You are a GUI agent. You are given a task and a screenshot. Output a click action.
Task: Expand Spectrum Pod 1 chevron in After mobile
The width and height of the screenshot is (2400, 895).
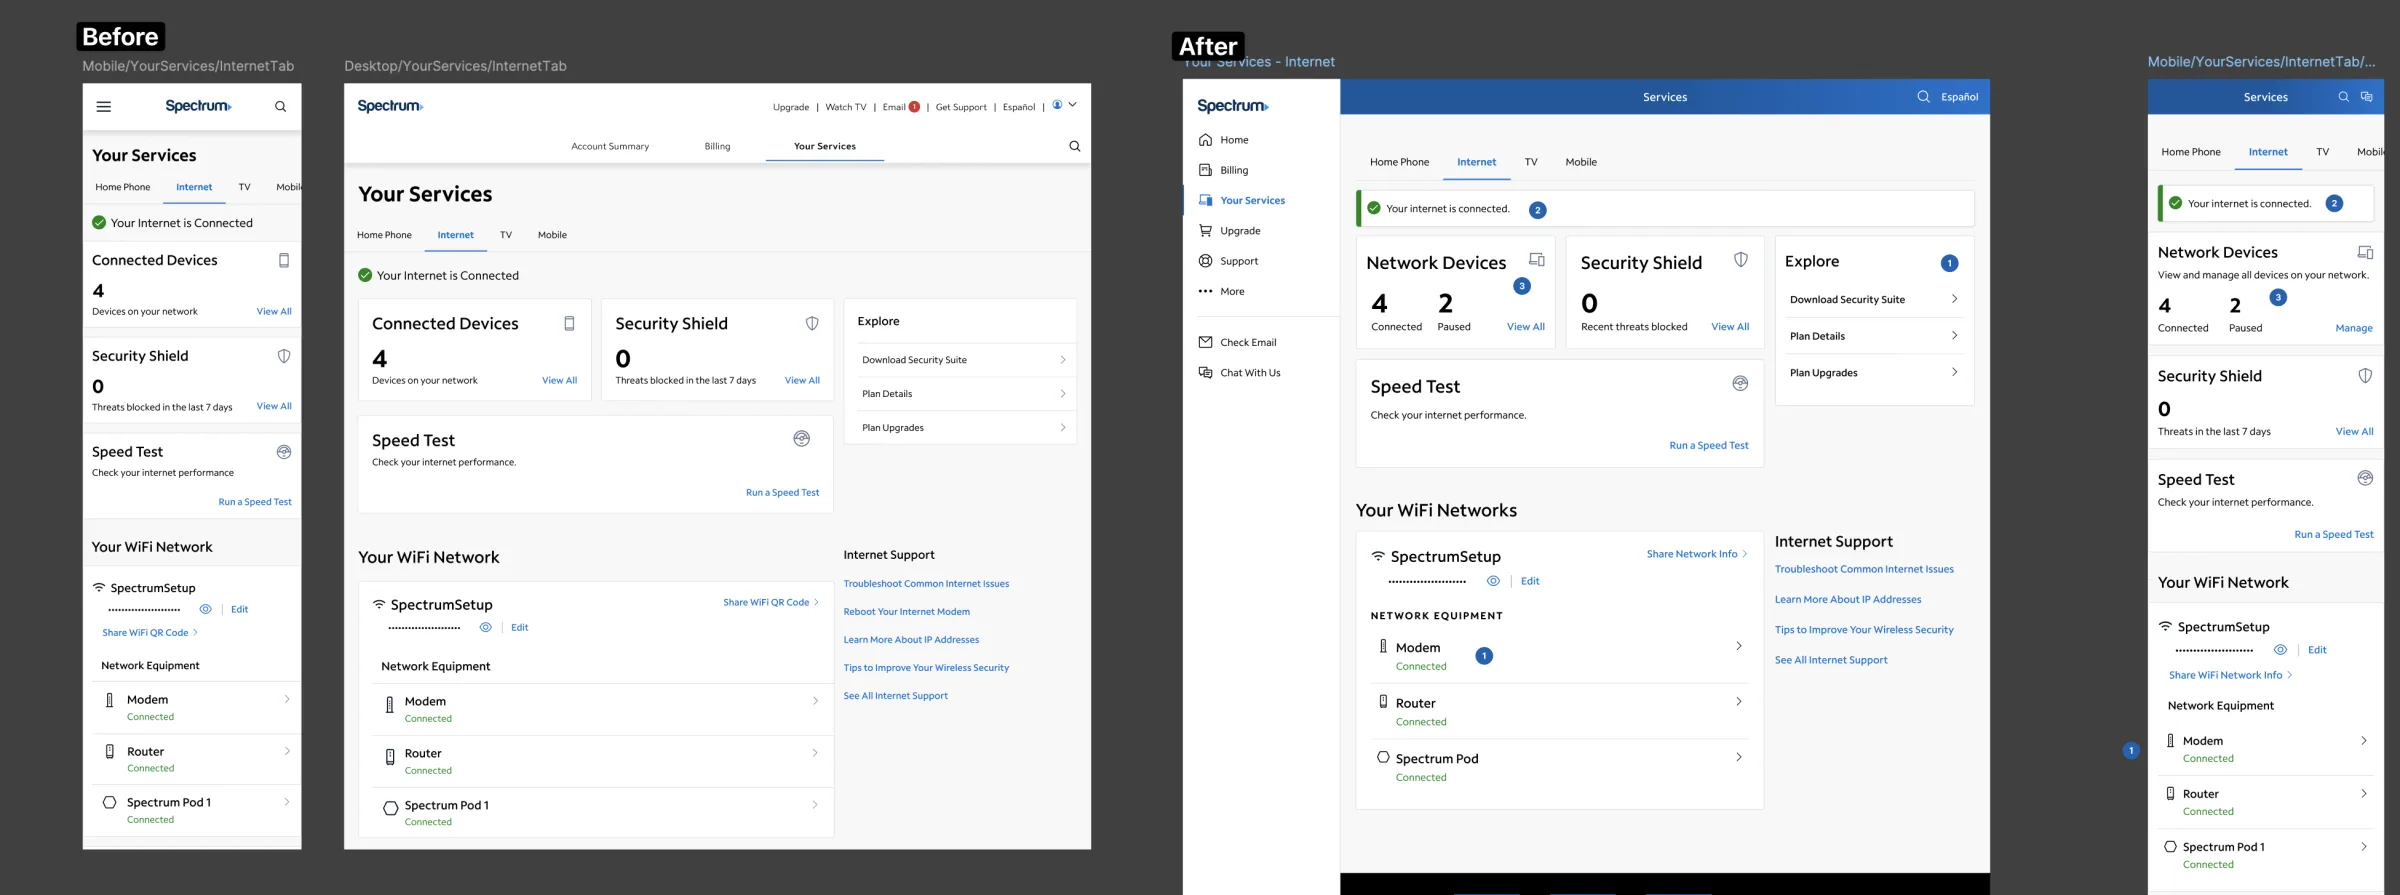(x=2364, y=846)
